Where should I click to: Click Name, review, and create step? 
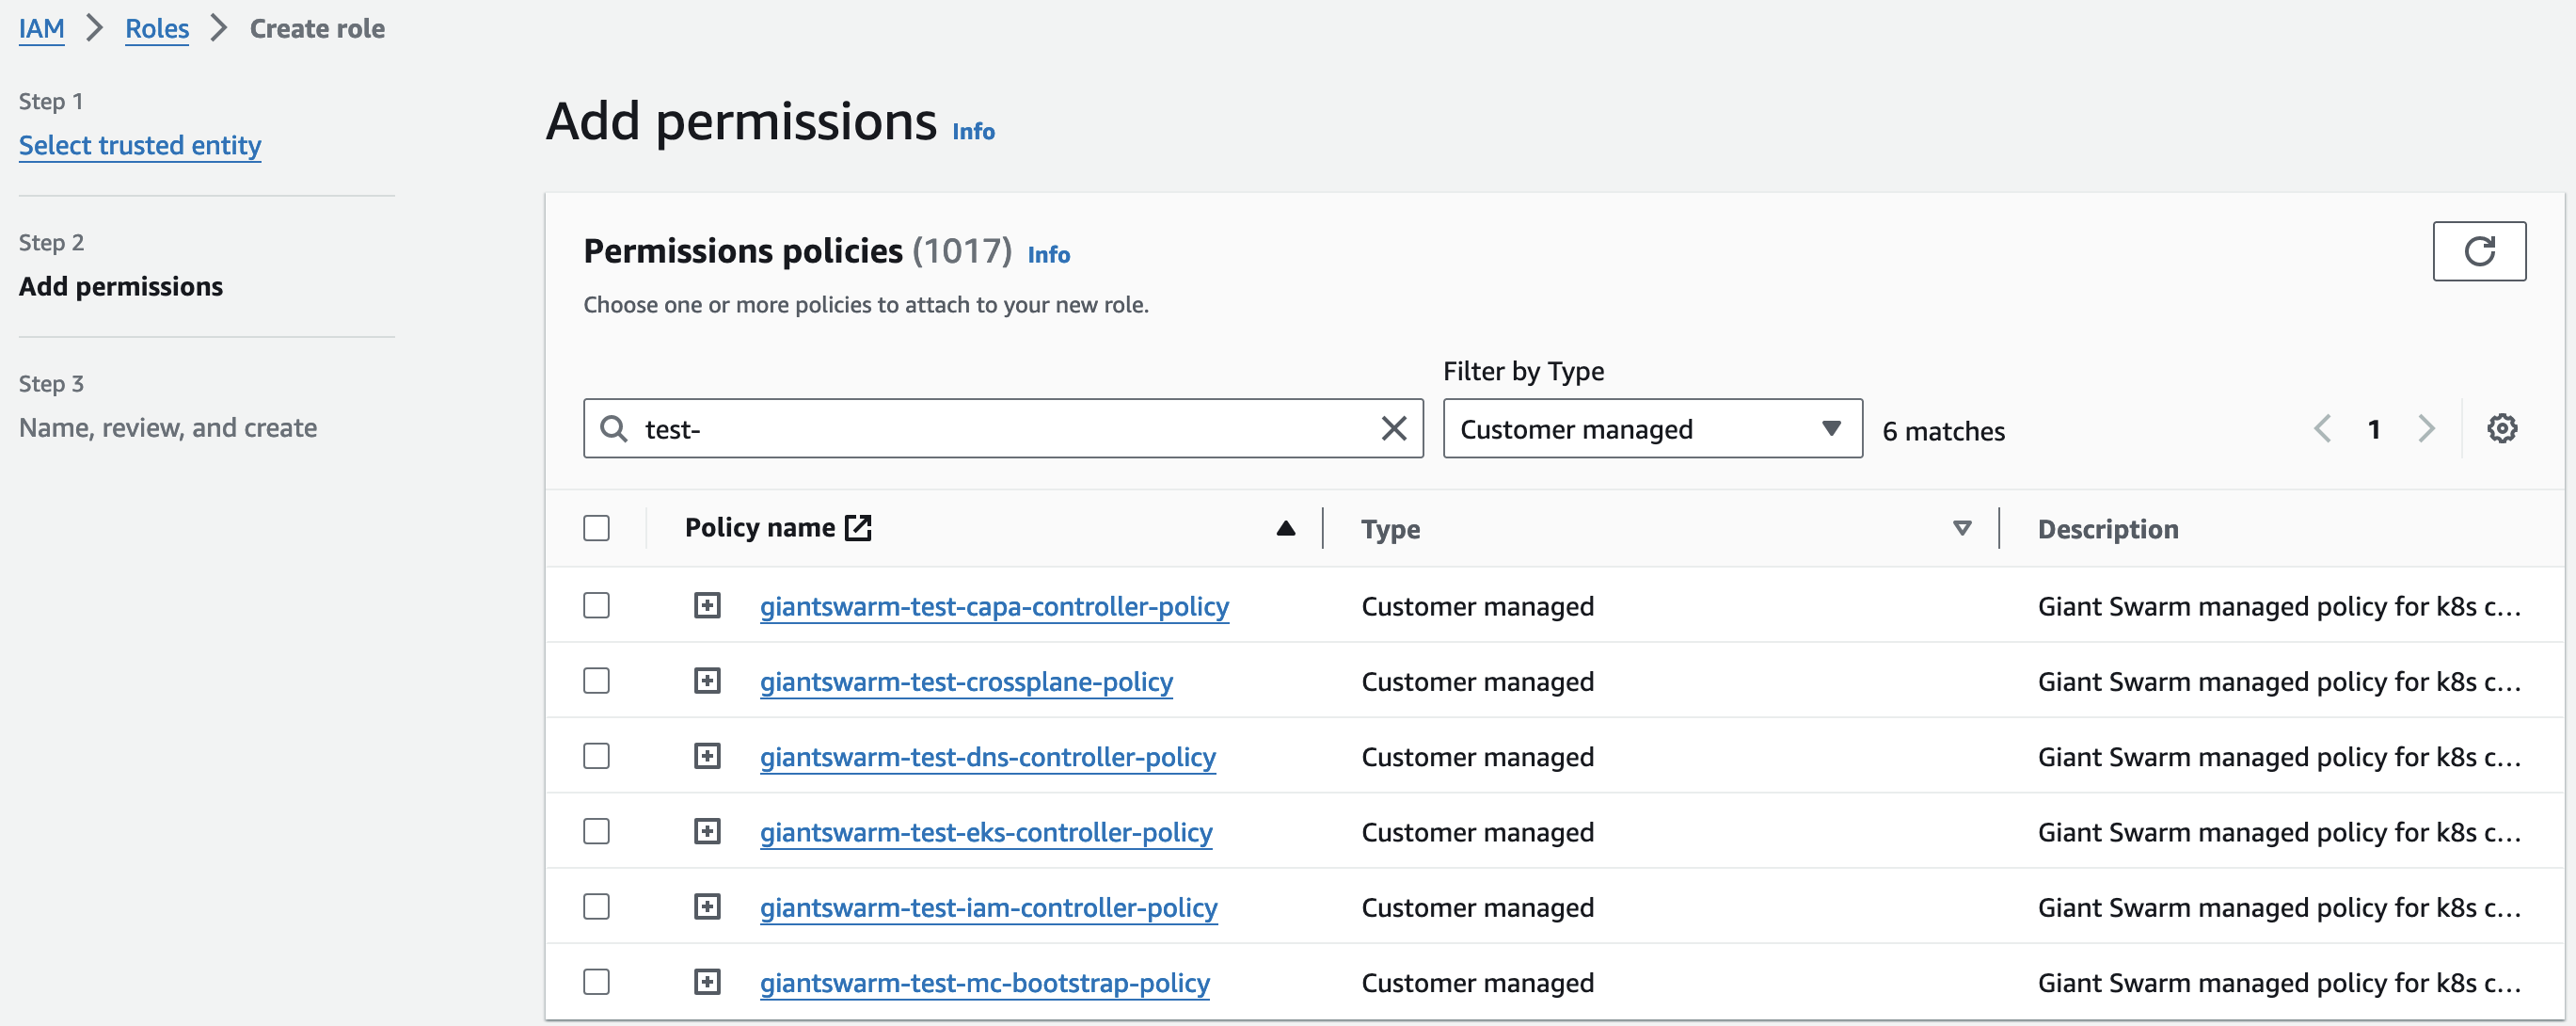(x=168, y=428)
